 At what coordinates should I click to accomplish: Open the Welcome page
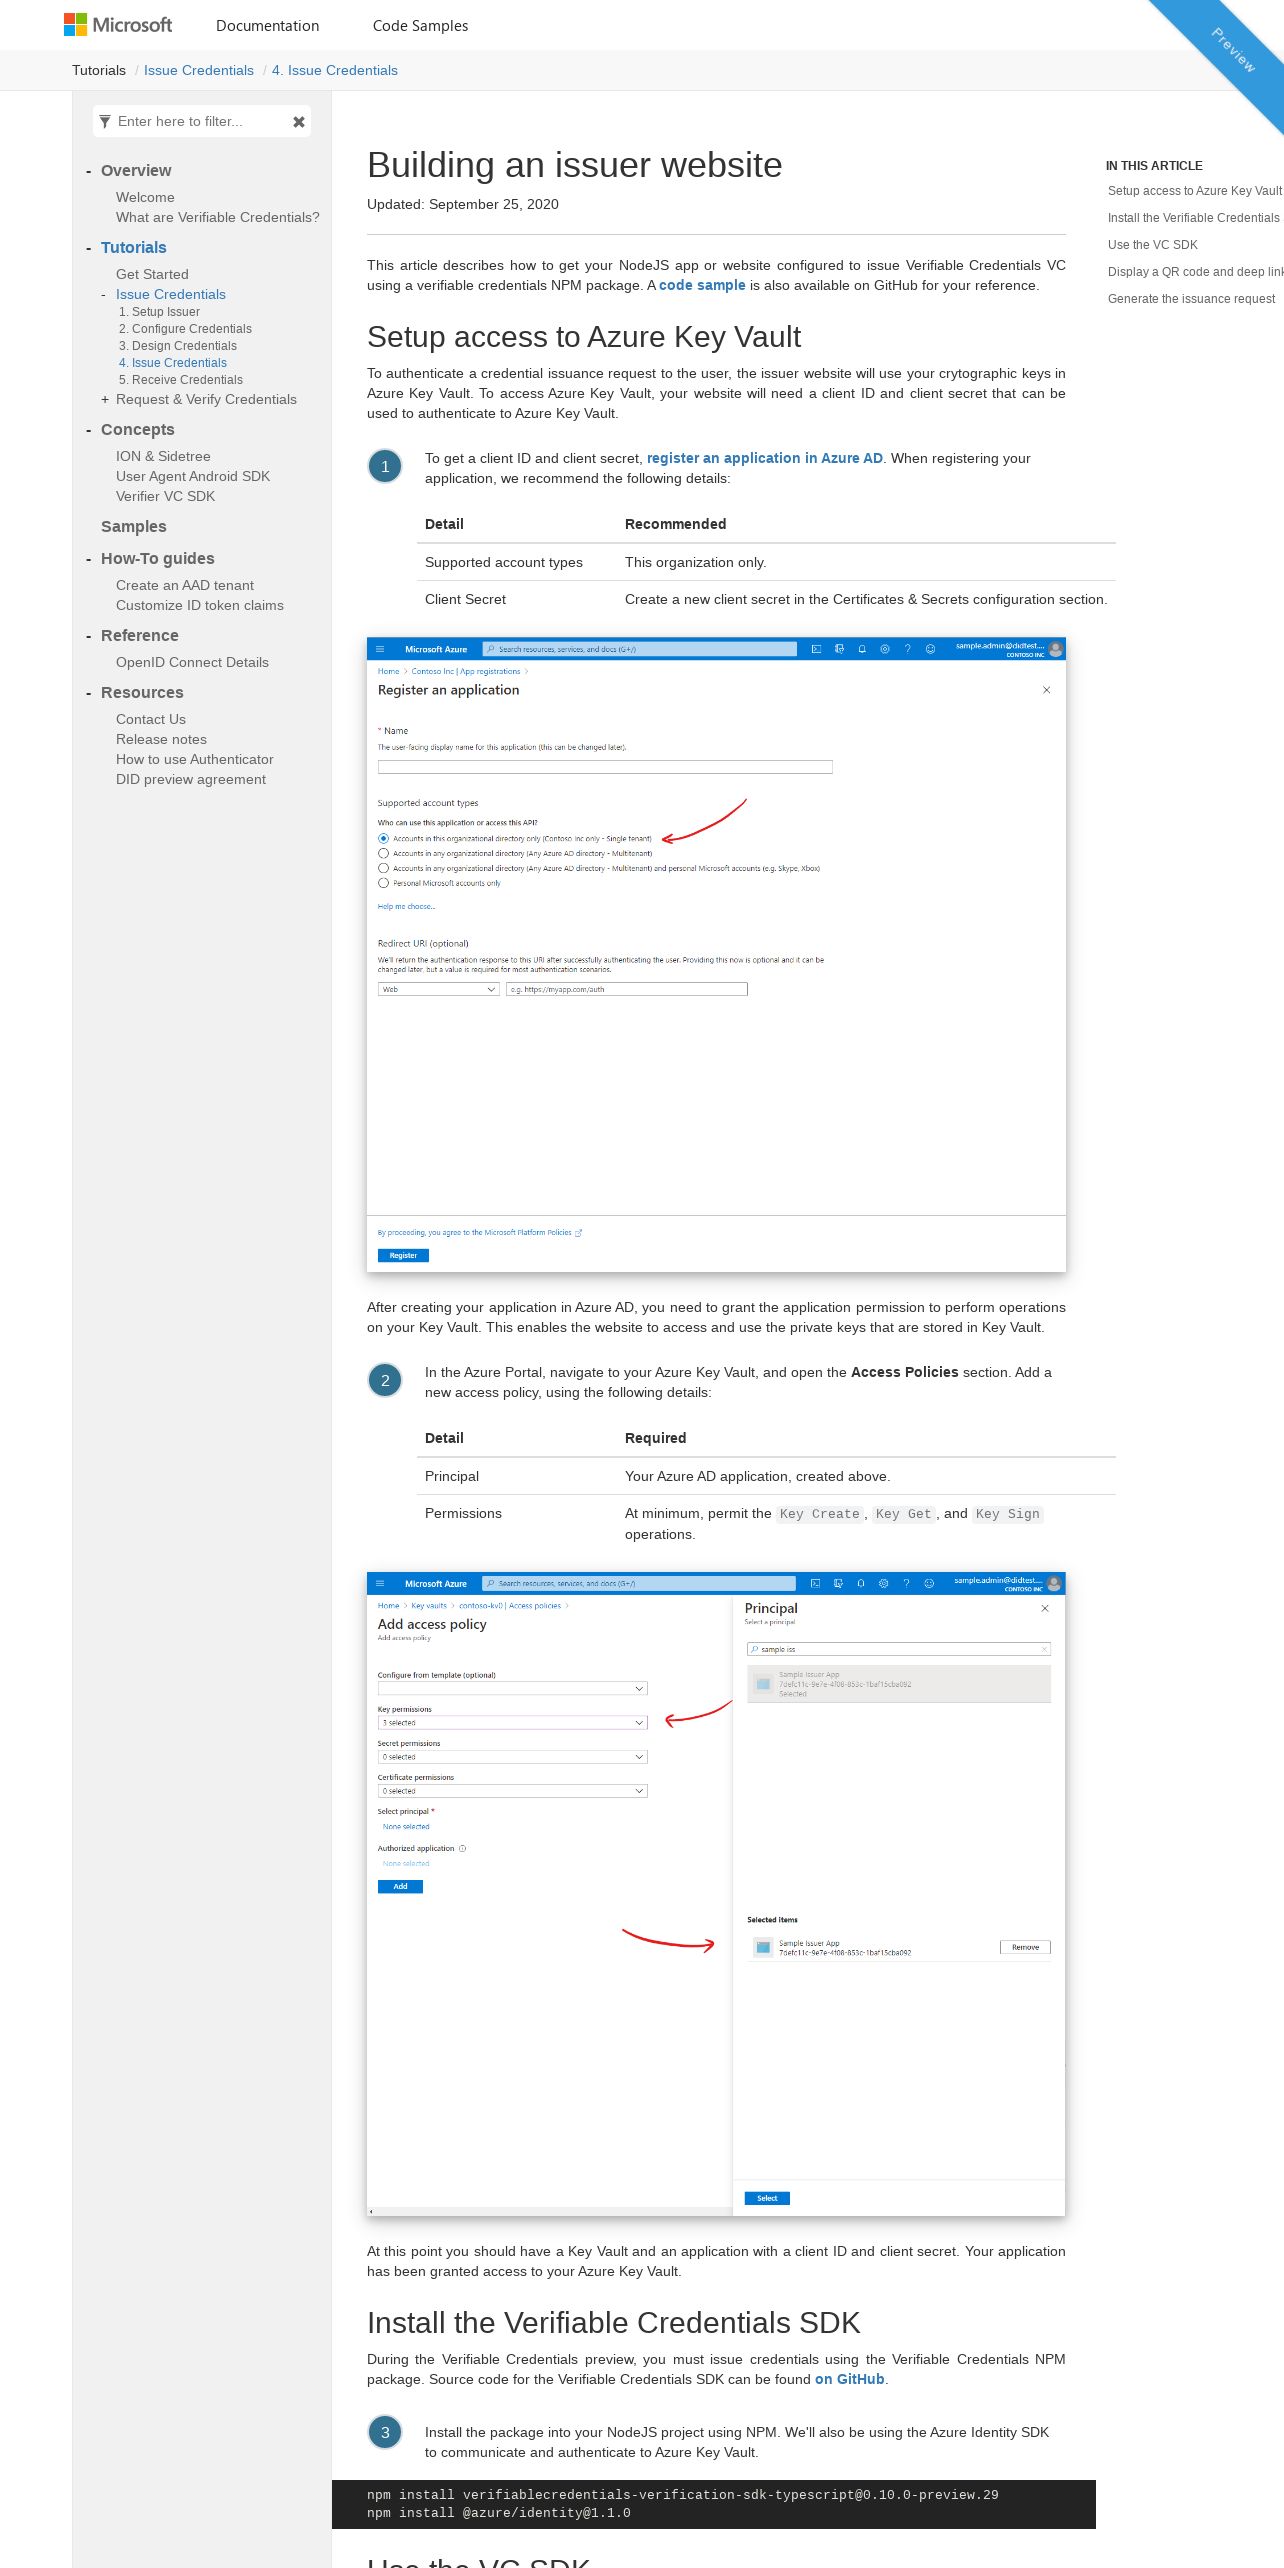[145, 198]
